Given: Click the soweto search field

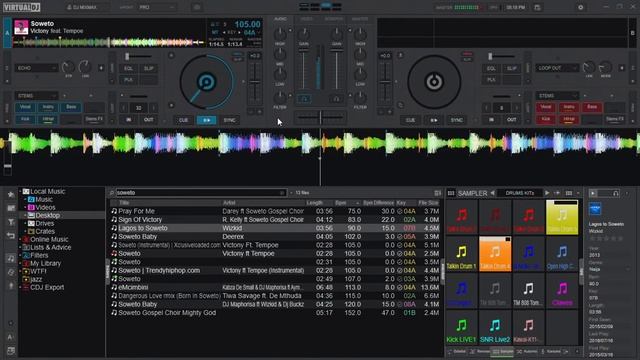Looking at the screenshot, I should (201, 193).
